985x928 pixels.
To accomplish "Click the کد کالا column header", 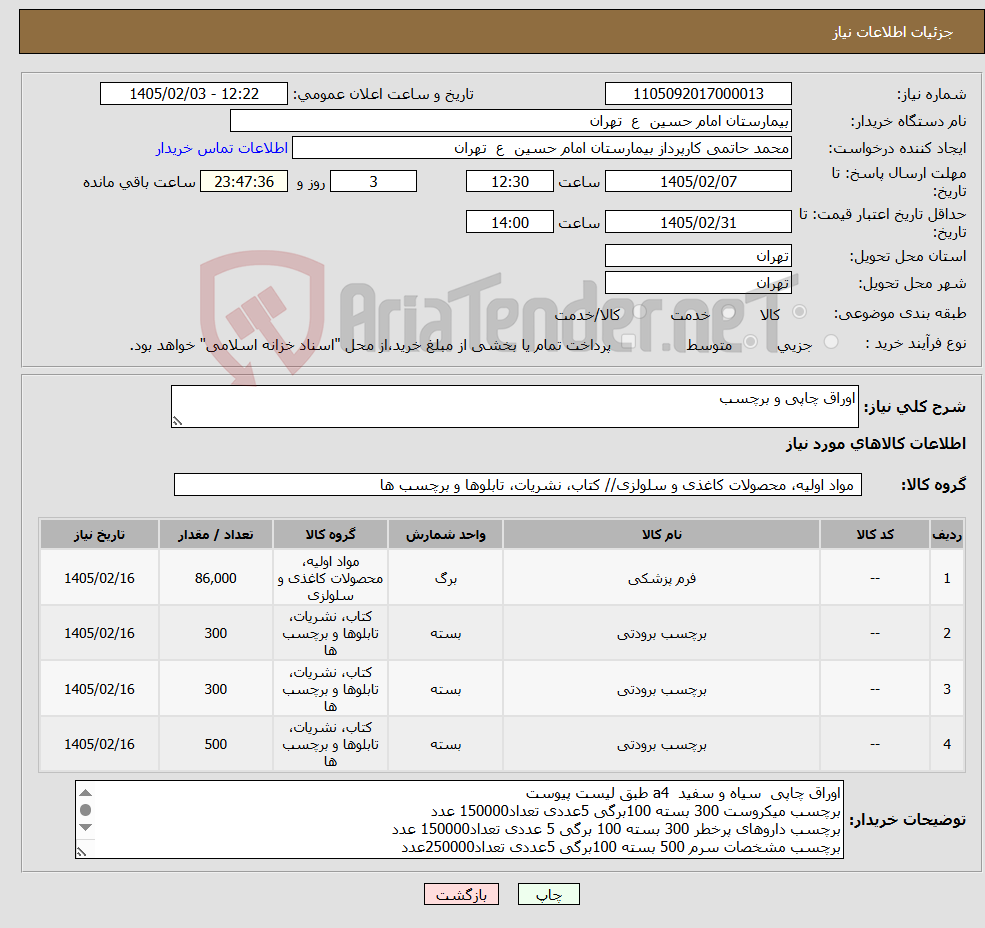I will point(874,534).
